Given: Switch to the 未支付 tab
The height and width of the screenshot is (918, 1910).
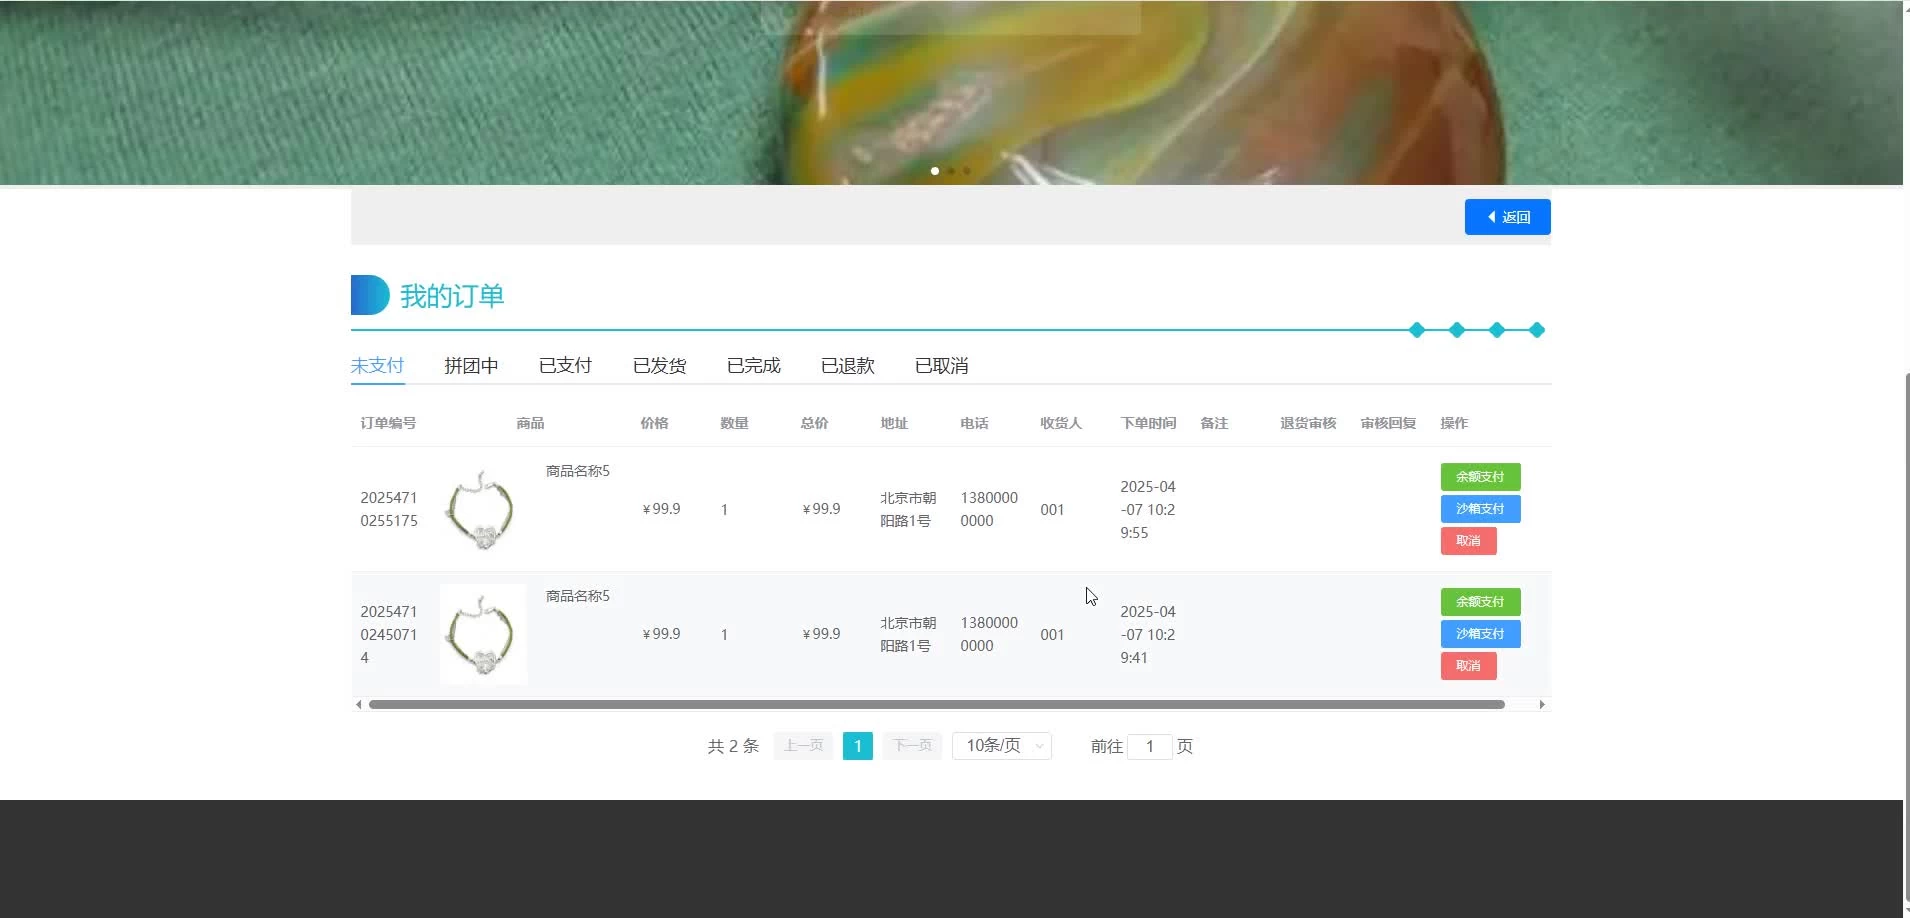Looking at the screenshot, I should pyautogui.click(x=377, y=365).
